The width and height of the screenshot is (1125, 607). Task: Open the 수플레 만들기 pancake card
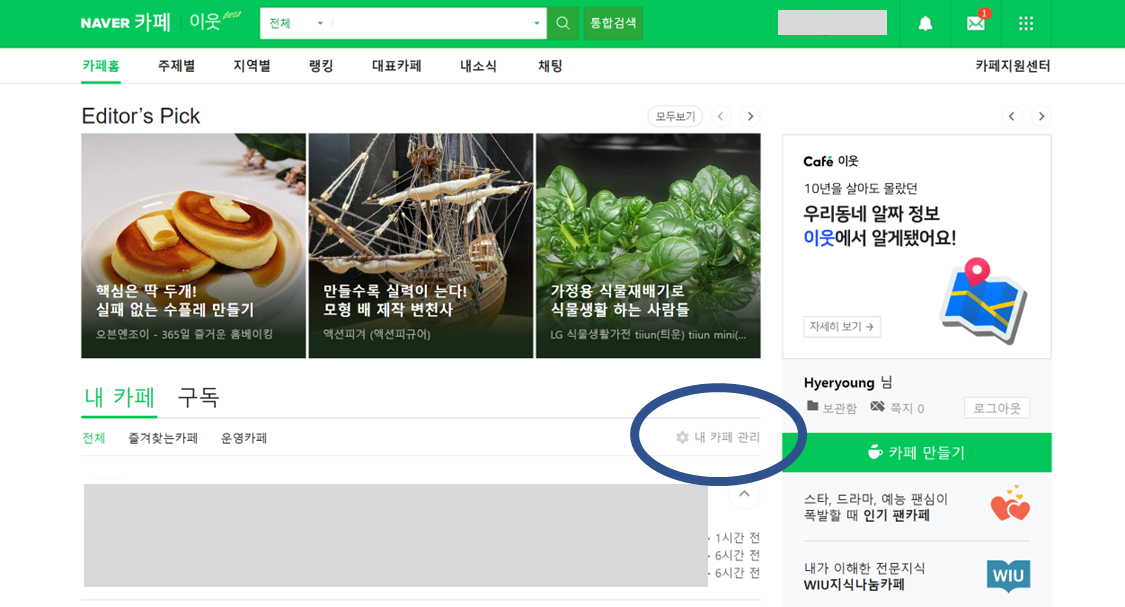(194, 245)
